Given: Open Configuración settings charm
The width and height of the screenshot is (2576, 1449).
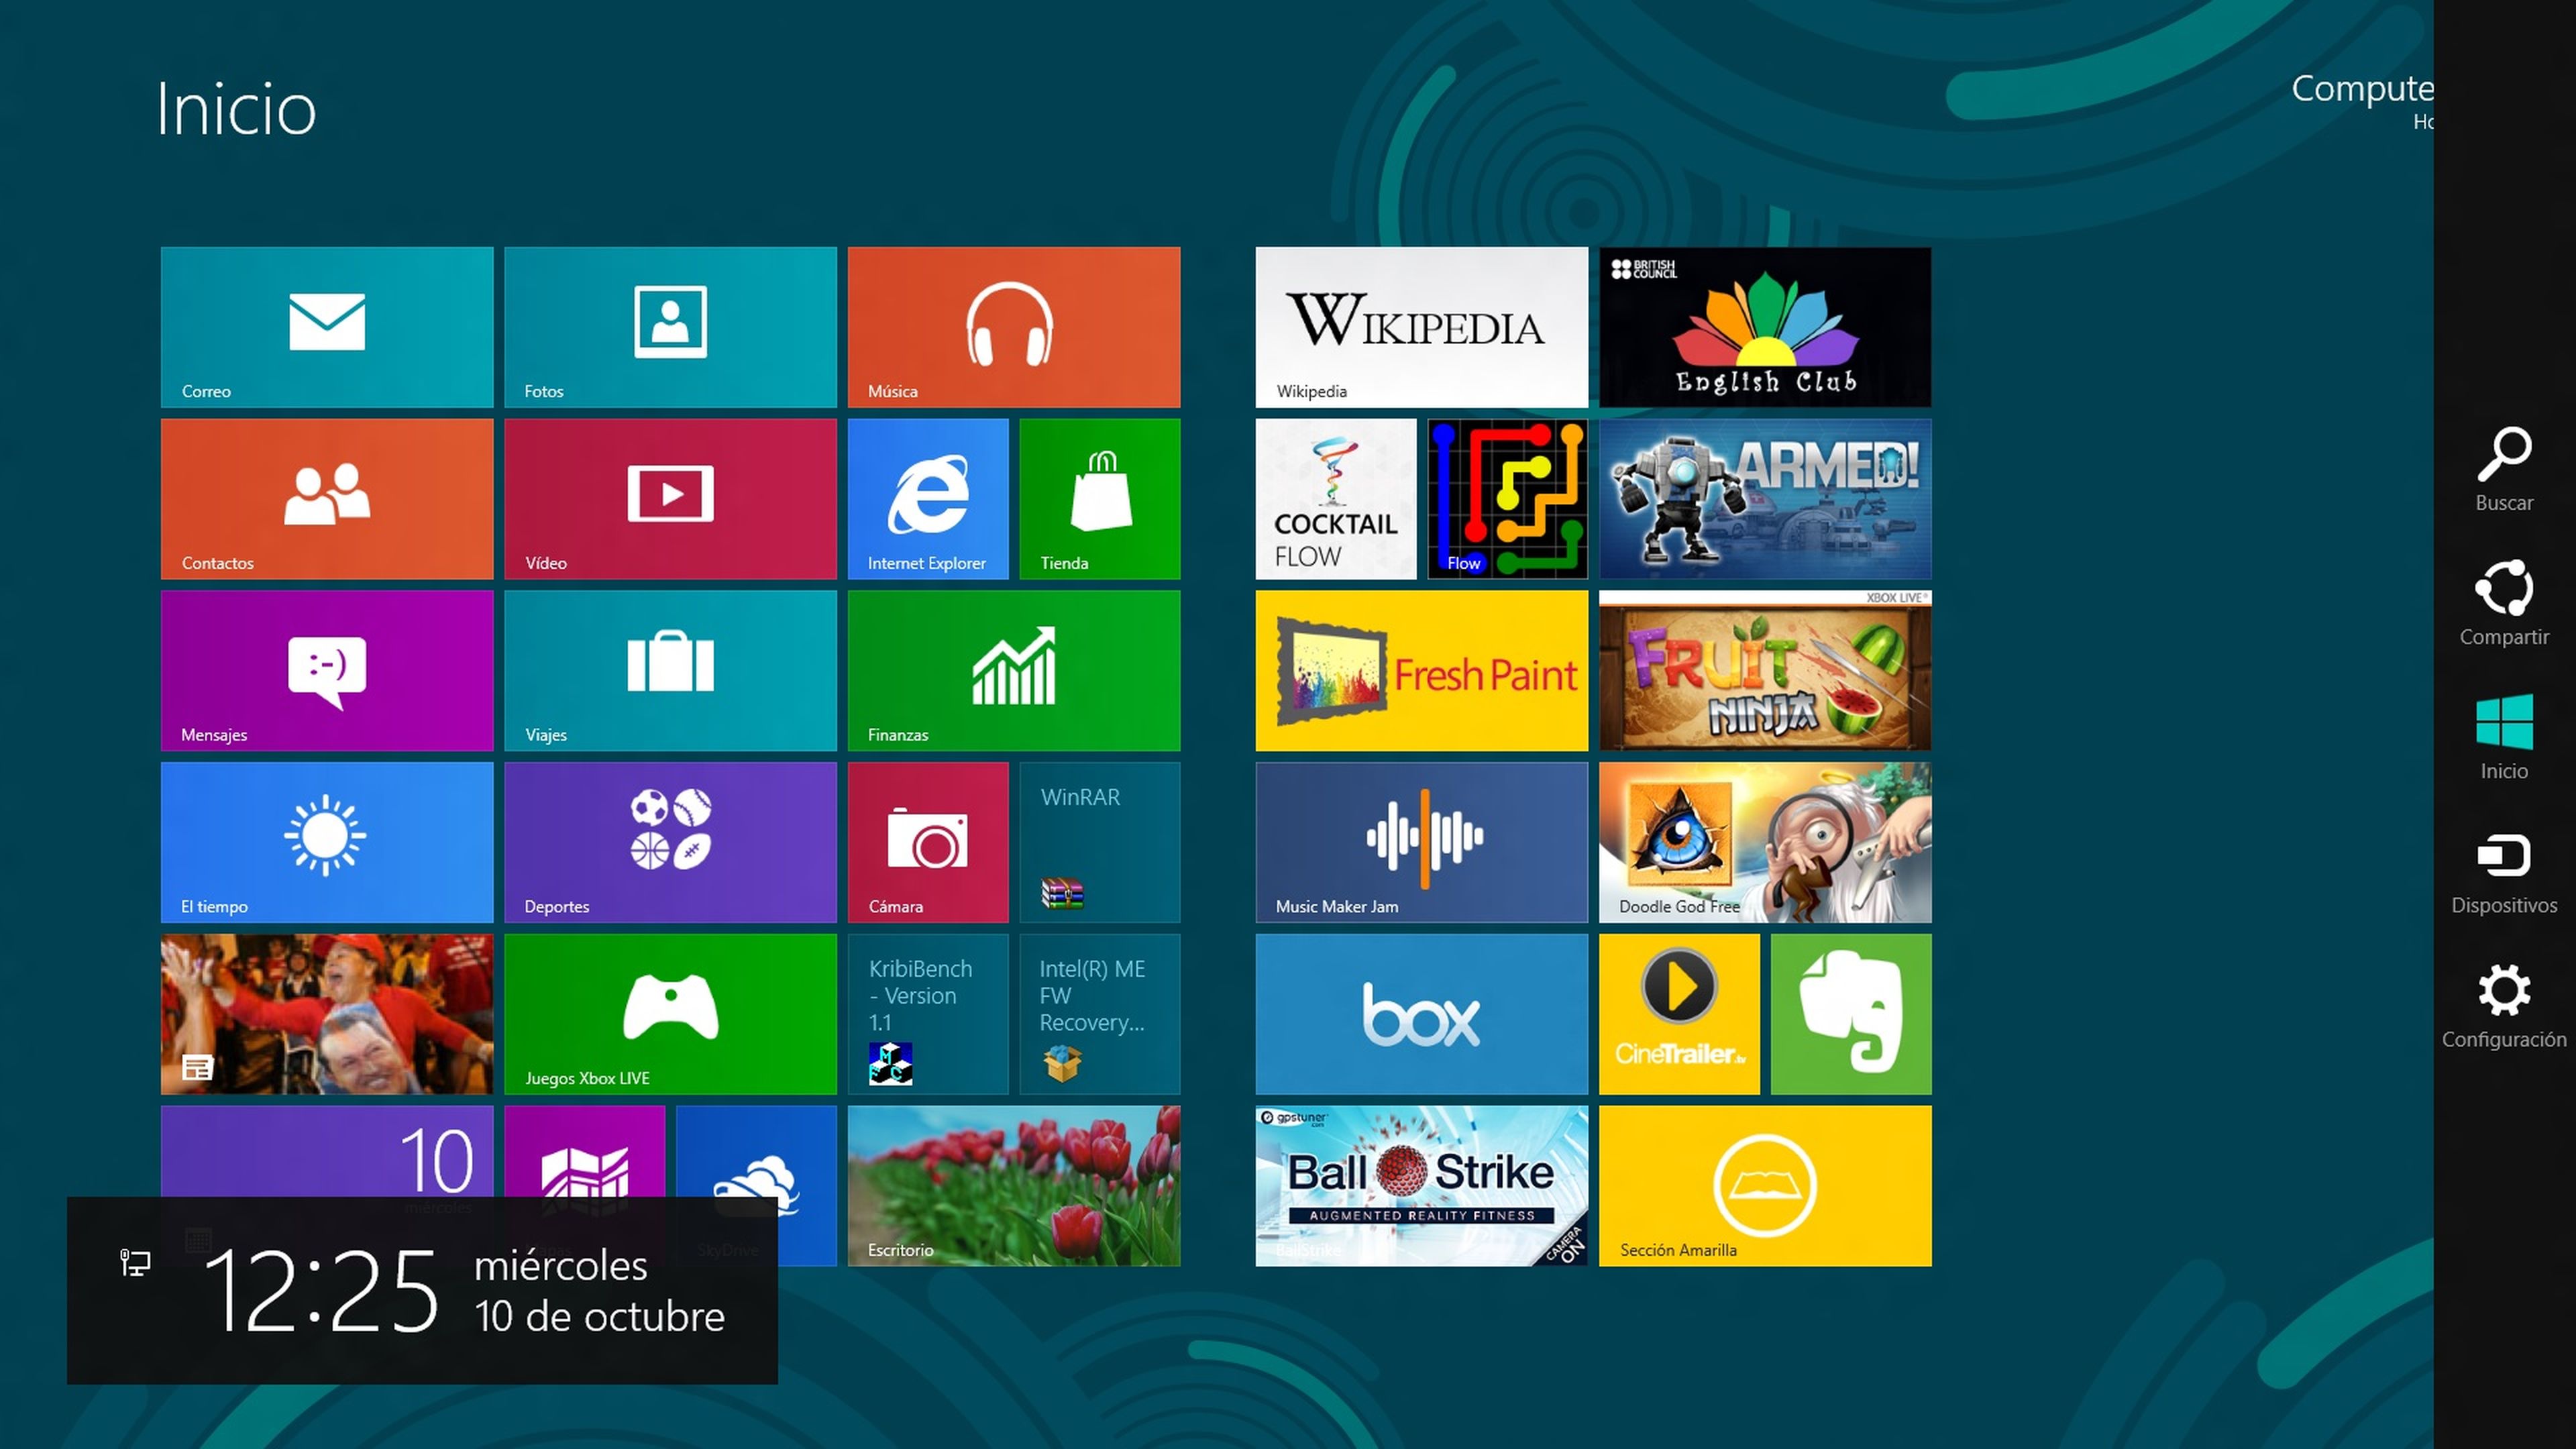Looking at the screenshot, I should click(x=2503, y=1006).
